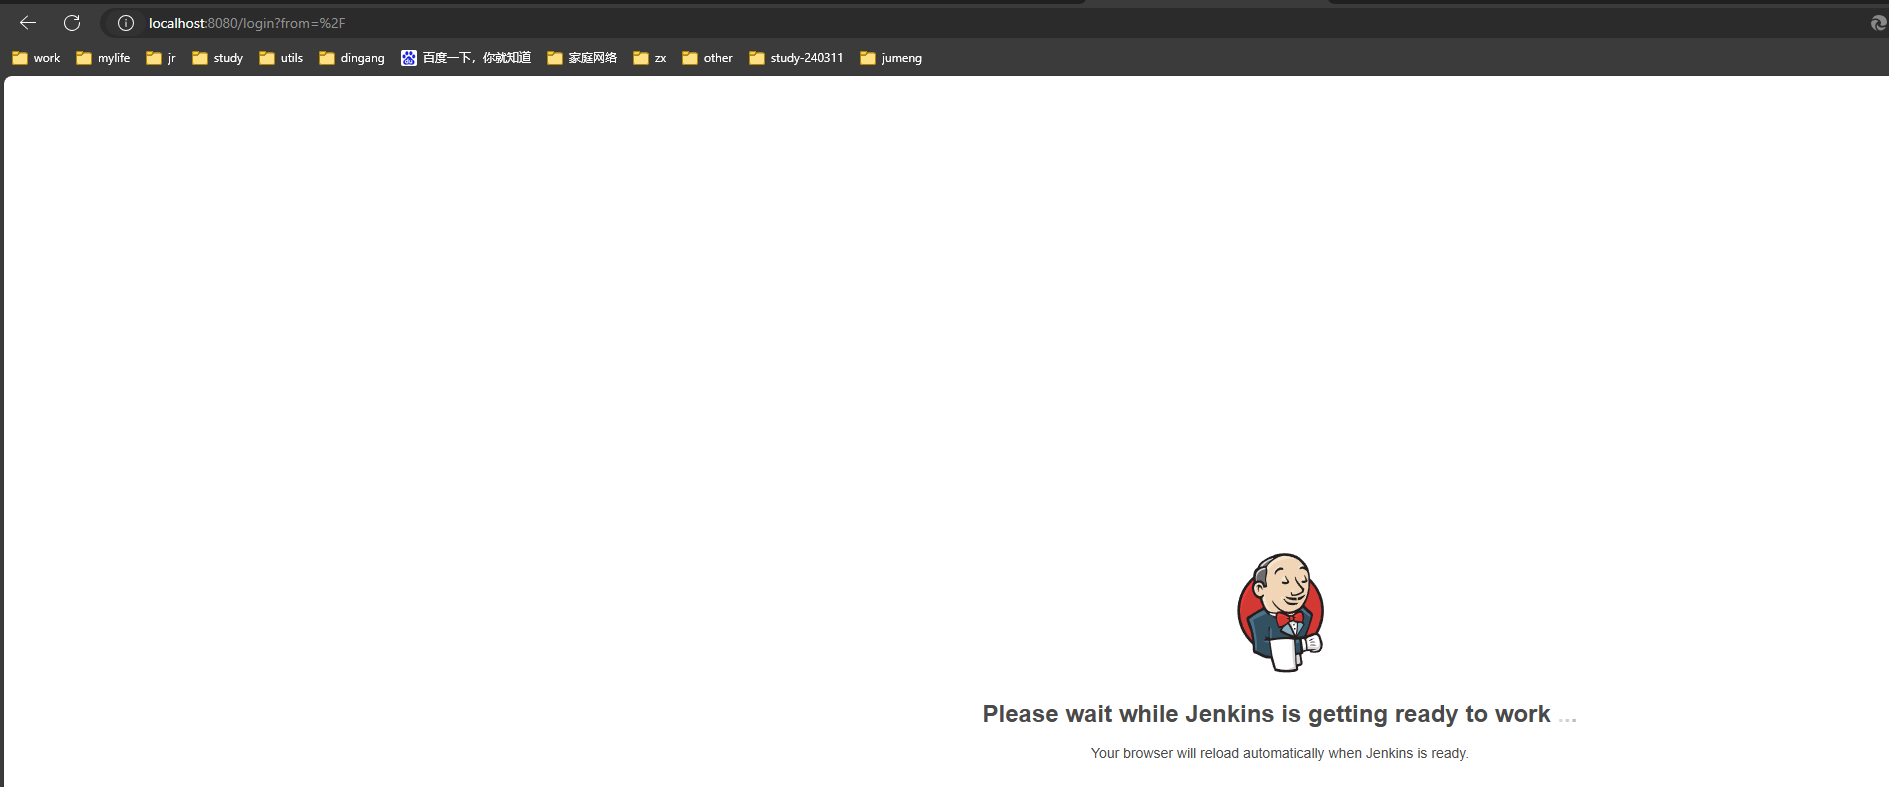Open the study bookmarks folder
Screen dimensions: 1889x787
click(x=217, y=58)
